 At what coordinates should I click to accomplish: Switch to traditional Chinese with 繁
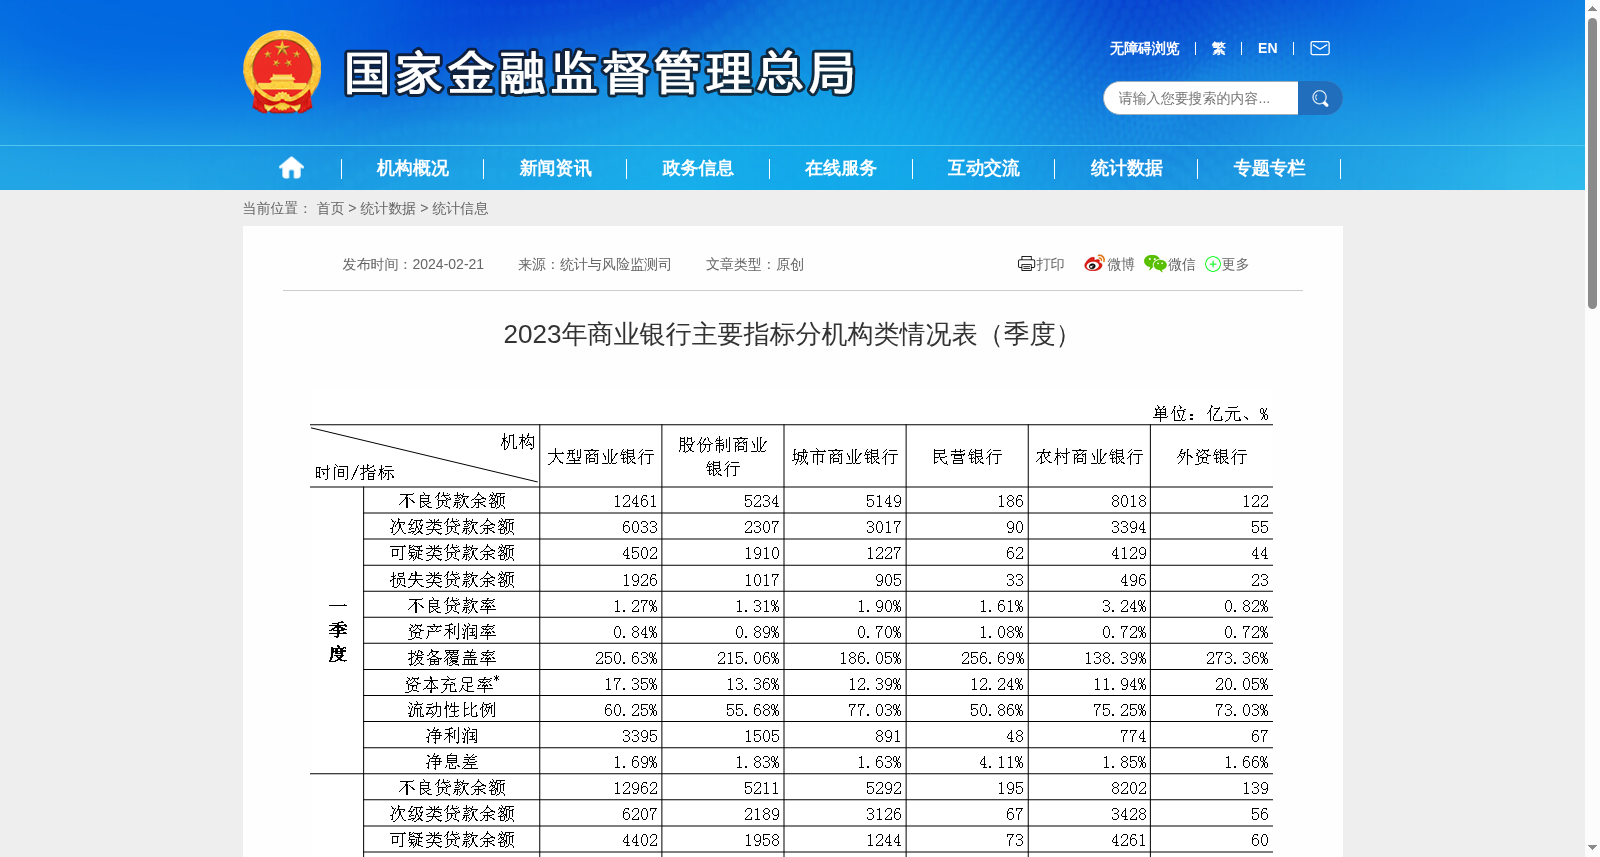[1218, 48]
